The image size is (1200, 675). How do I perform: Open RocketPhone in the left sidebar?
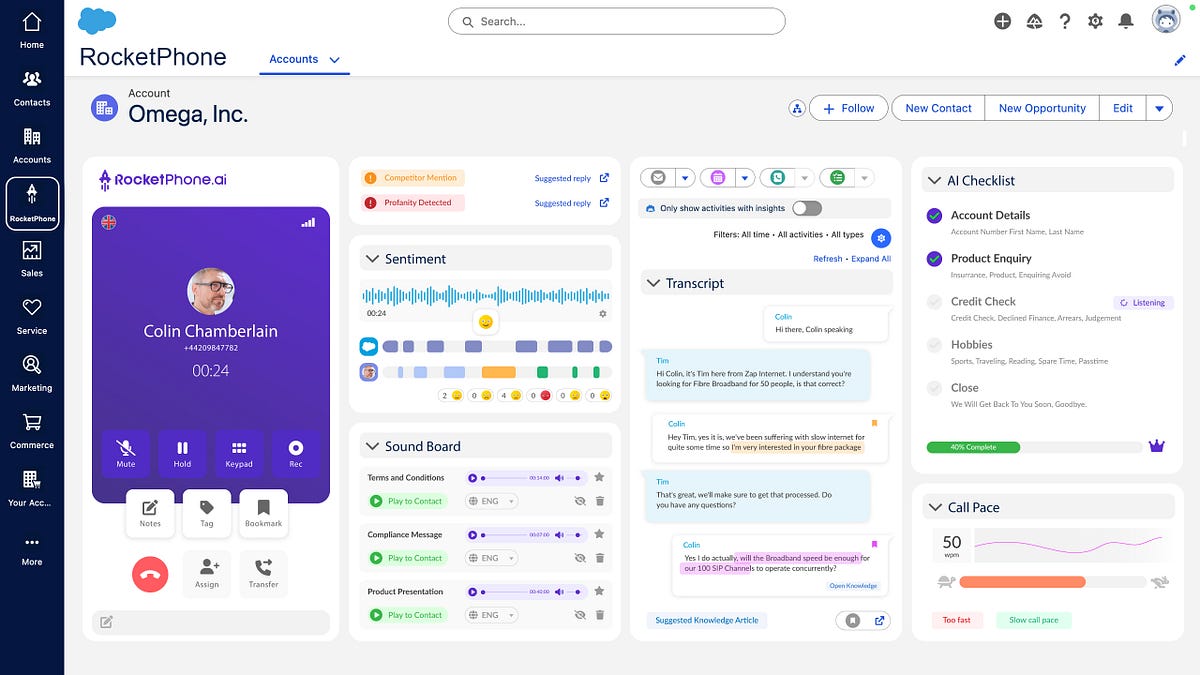[x=32, y=204]
